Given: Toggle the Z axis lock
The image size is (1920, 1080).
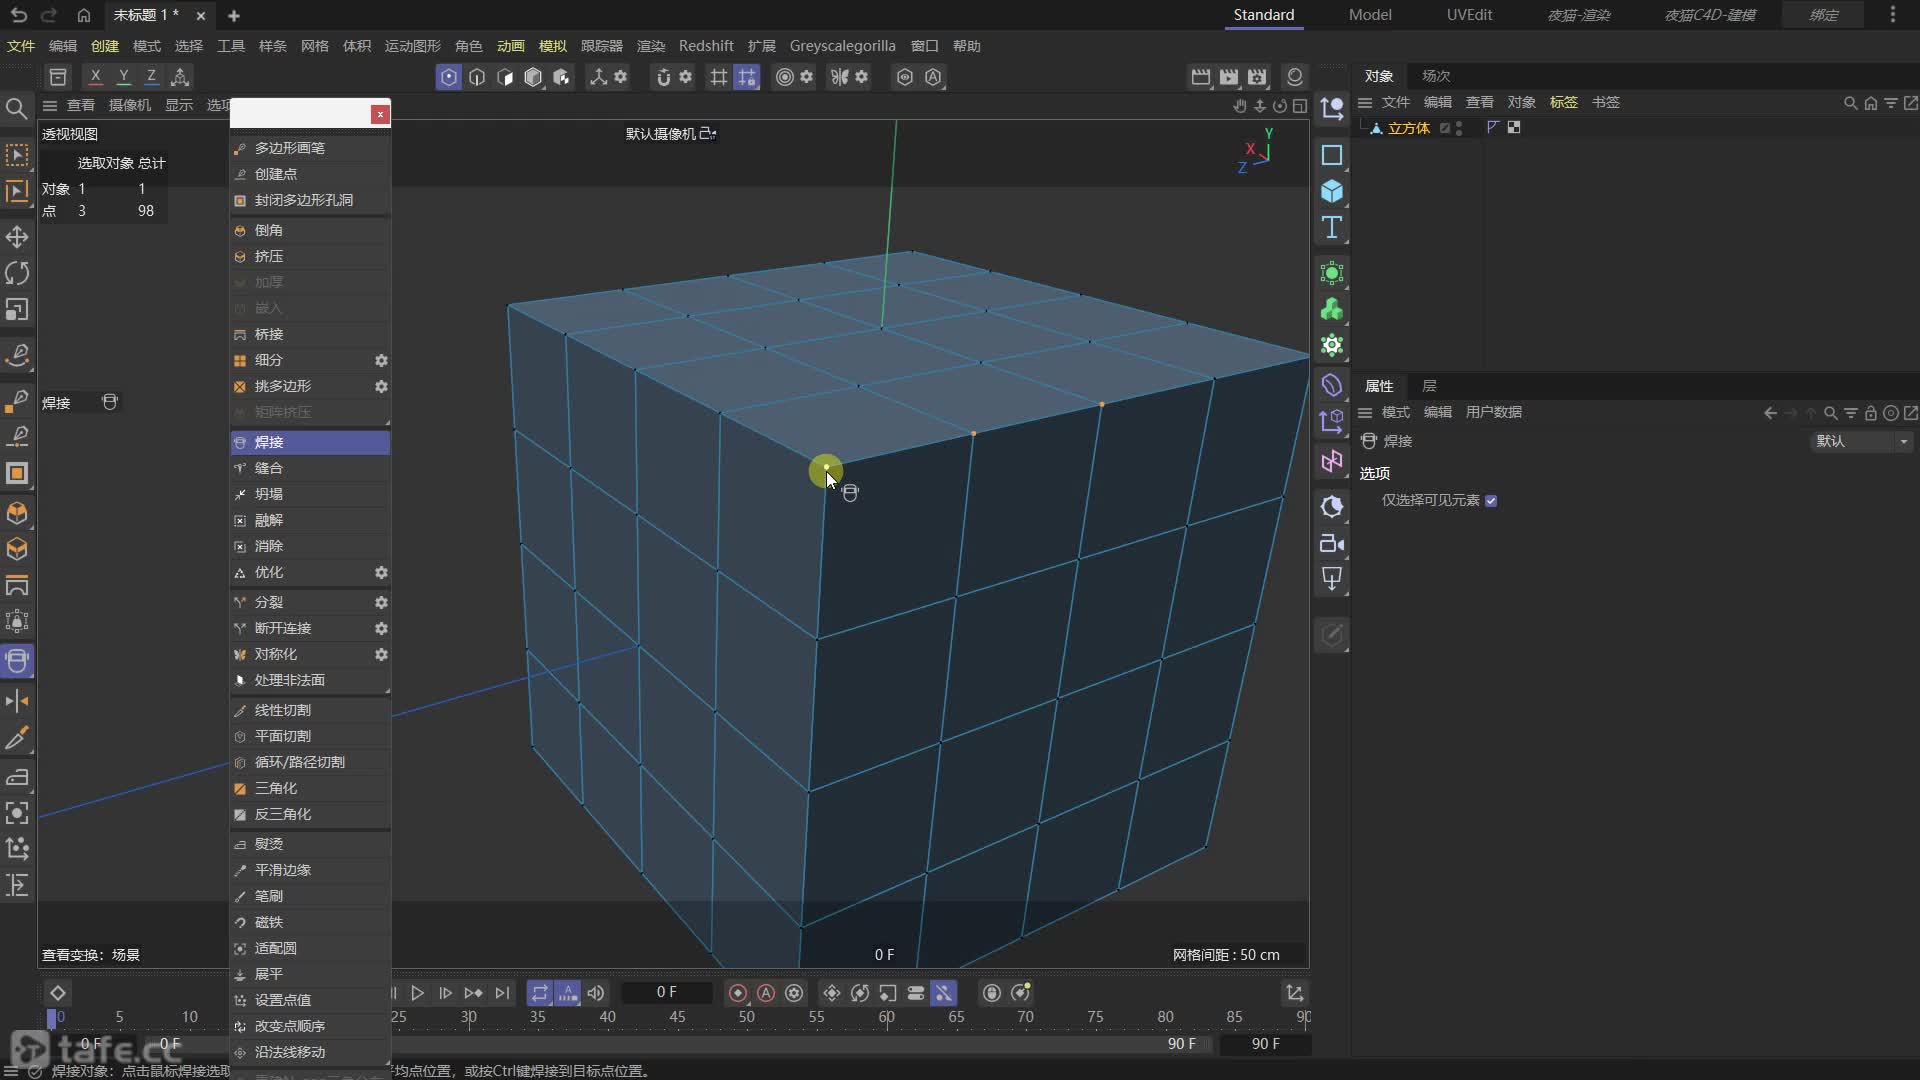Looking at the screenshot, I should [151, 76].
